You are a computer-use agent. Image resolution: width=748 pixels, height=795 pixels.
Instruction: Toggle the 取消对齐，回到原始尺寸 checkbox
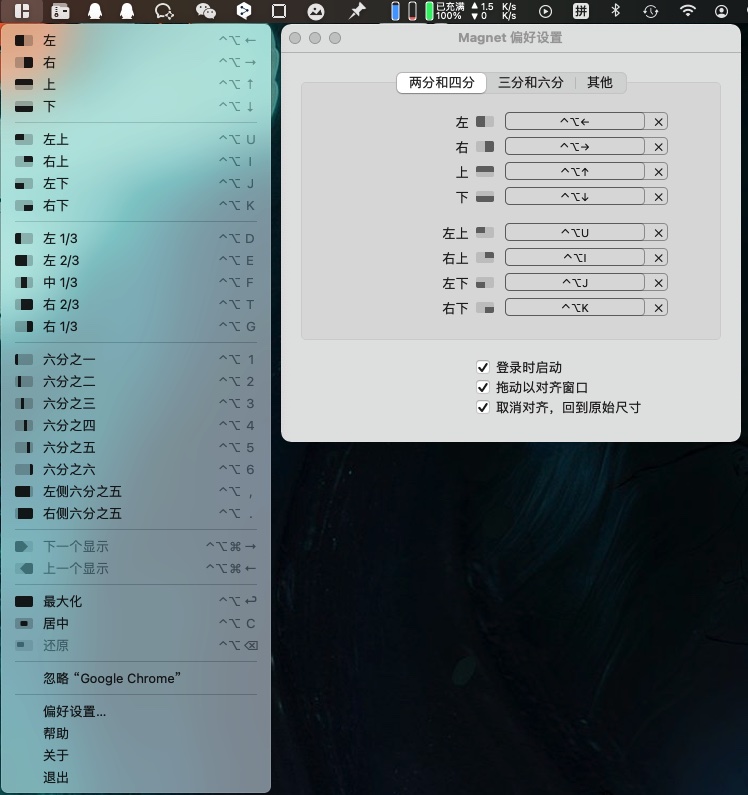(x=482, y=407)
